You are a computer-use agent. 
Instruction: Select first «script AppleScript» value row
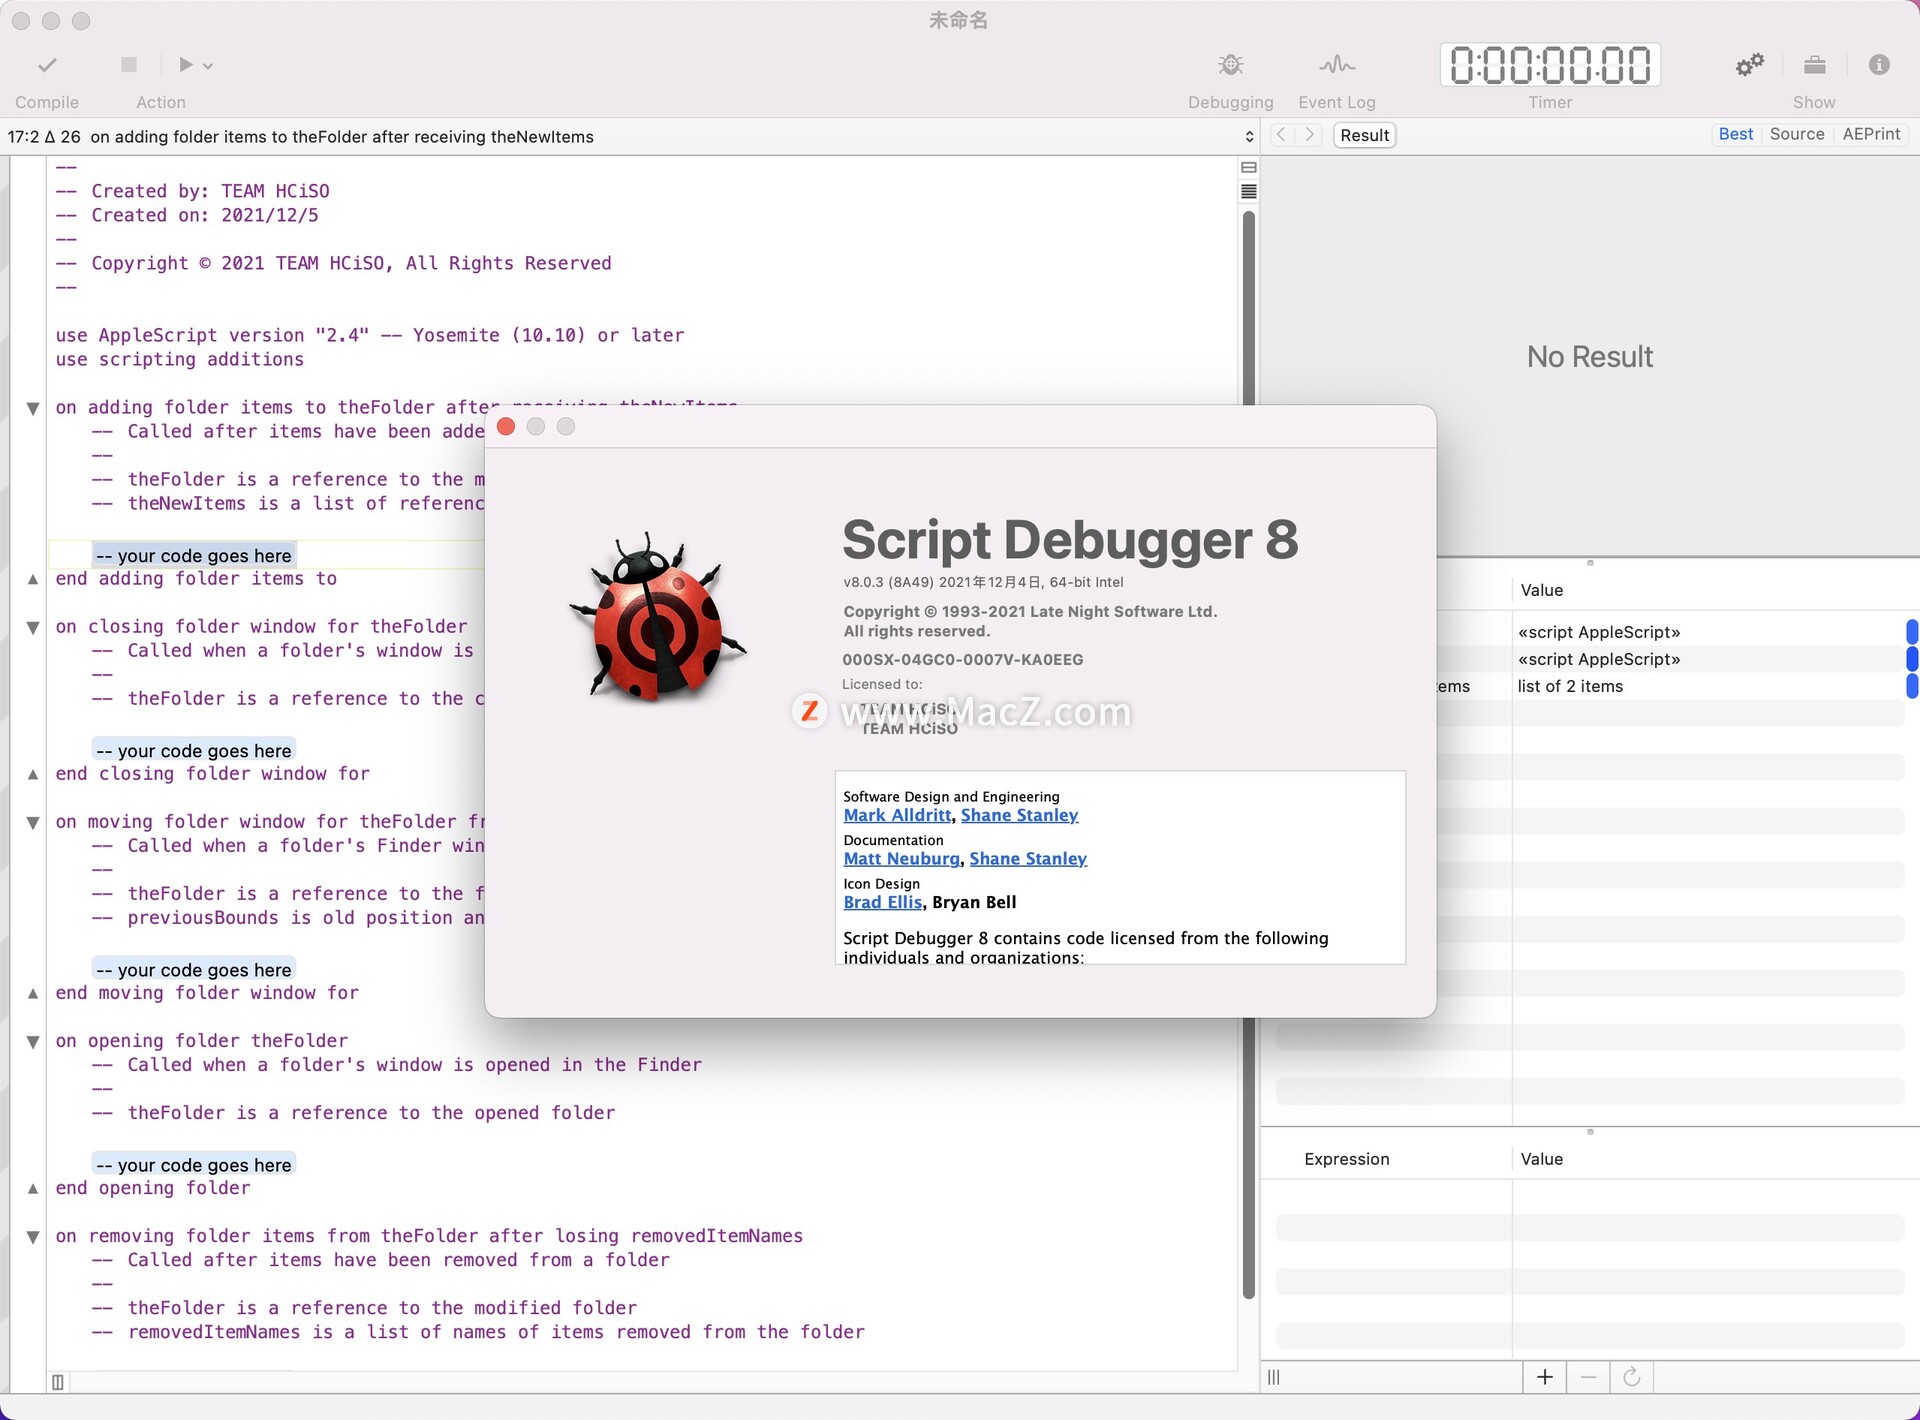1598,632
